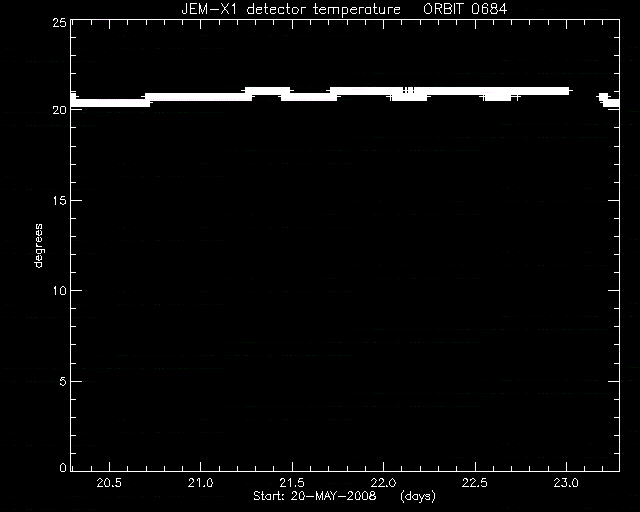Image resolution: width=640 pixels, height=512 pixels.
Task: Click the x-axis tick label 20.5
Action: coord(109,483)
